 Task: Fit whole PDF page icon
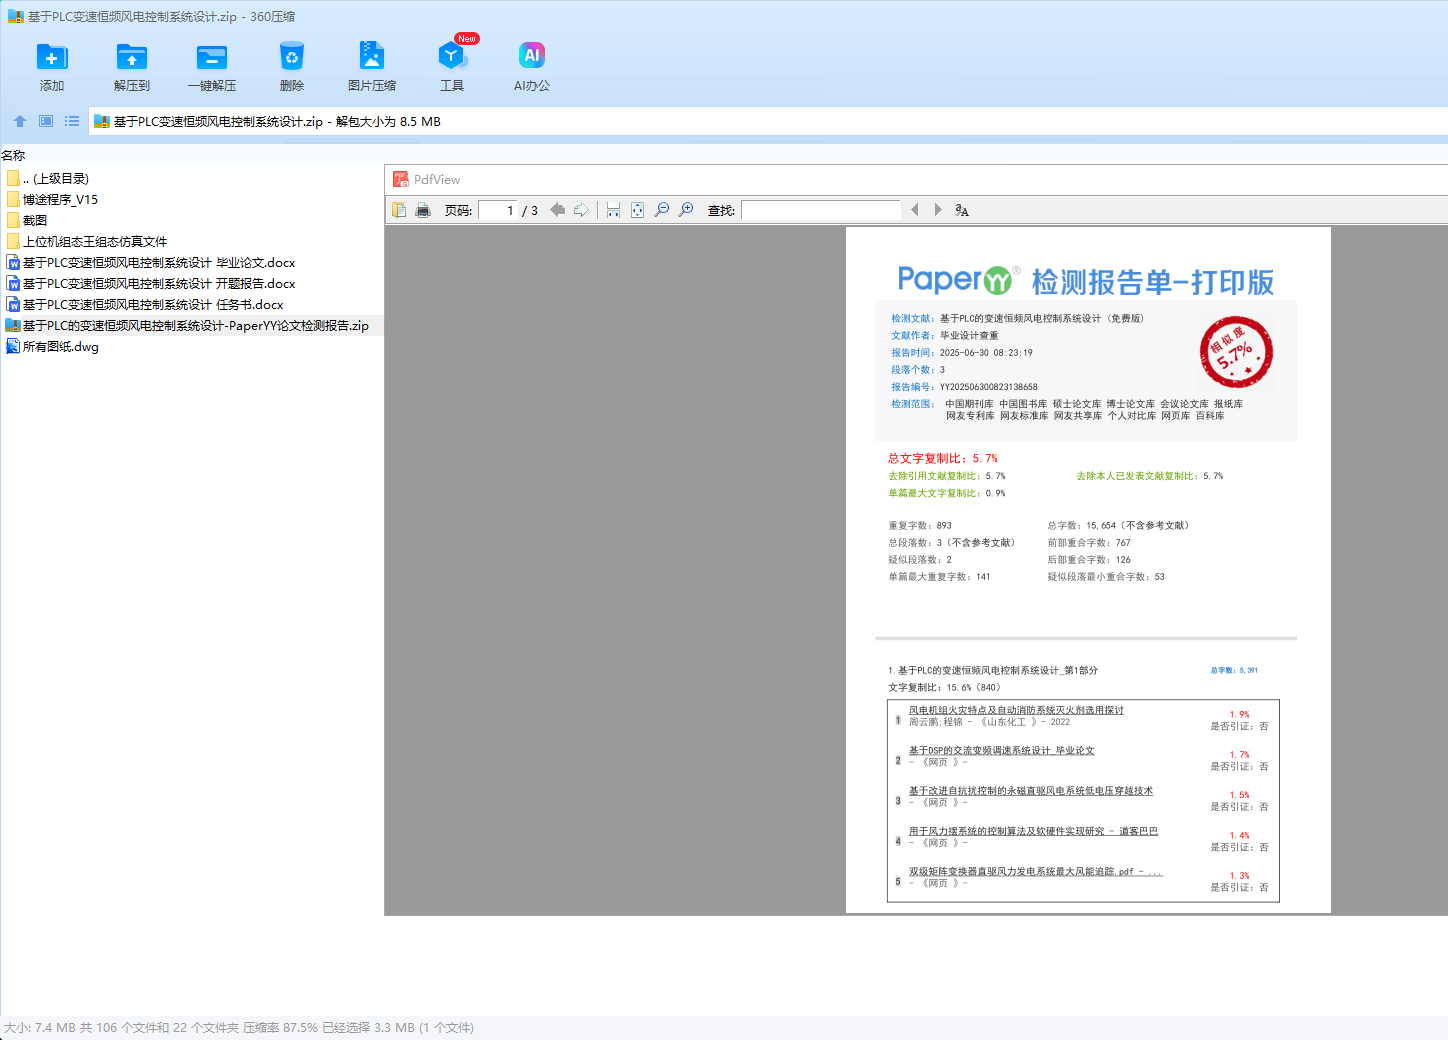pos(637,210)
